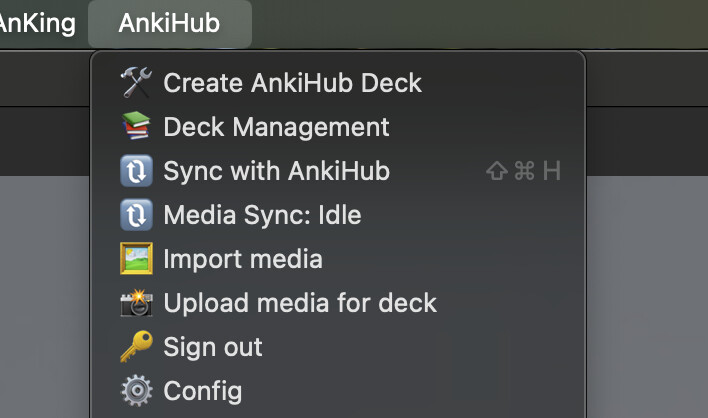Click the landscape picture icon for Import media
Screen dimensions: 708x418
(135, 259)
